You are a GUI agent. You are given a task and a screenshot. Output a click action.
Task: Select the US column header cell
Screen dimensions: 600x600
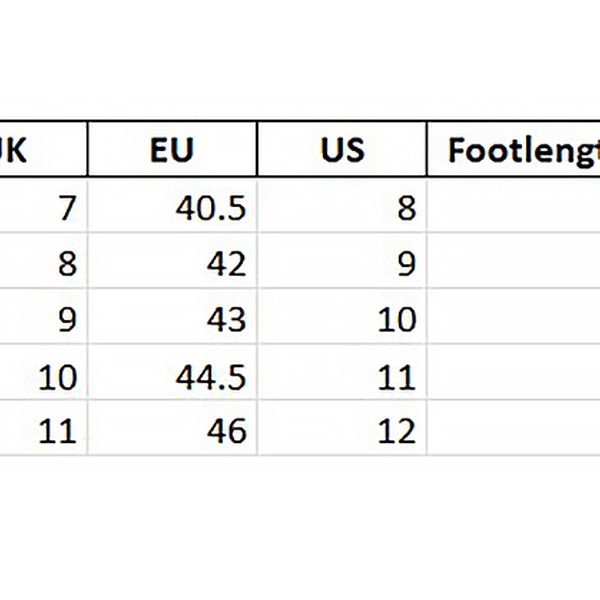click(342, 150)
